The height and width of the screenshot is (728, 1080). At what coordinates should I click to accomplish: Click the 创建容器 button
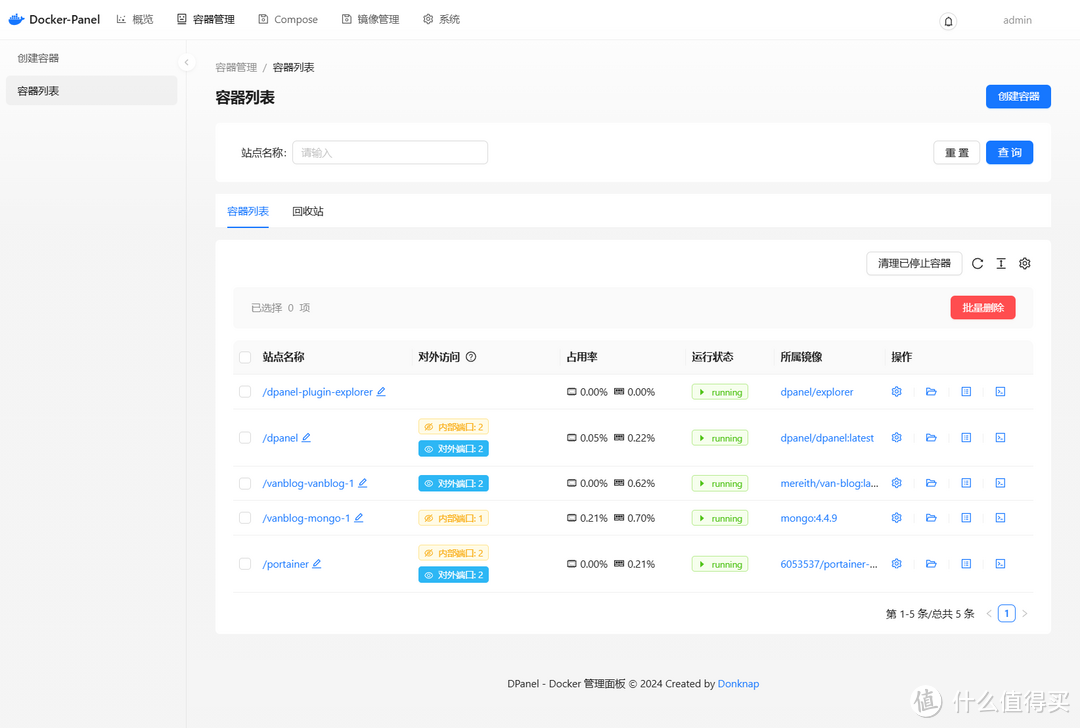(1018, 96)
